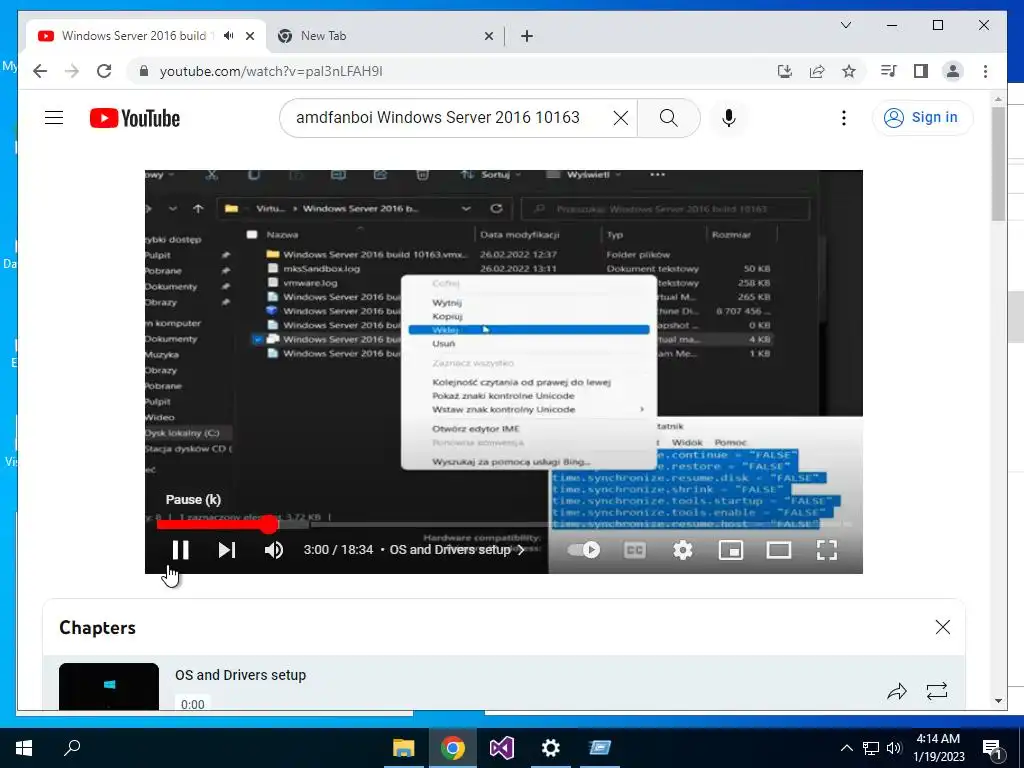Start voice search with microphone icon
The image size is (1024, 768).
729,118
